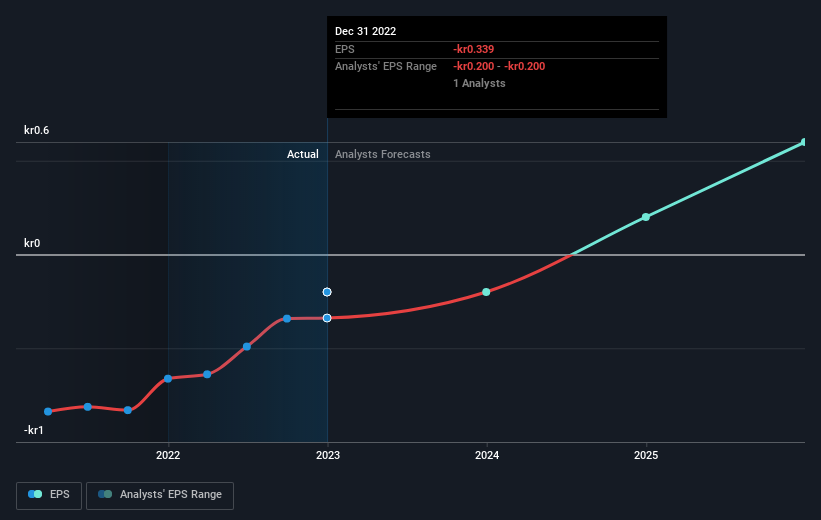Click the Analysts Forecasts section label
Screen dimensions: 821x520
[383, 154]
